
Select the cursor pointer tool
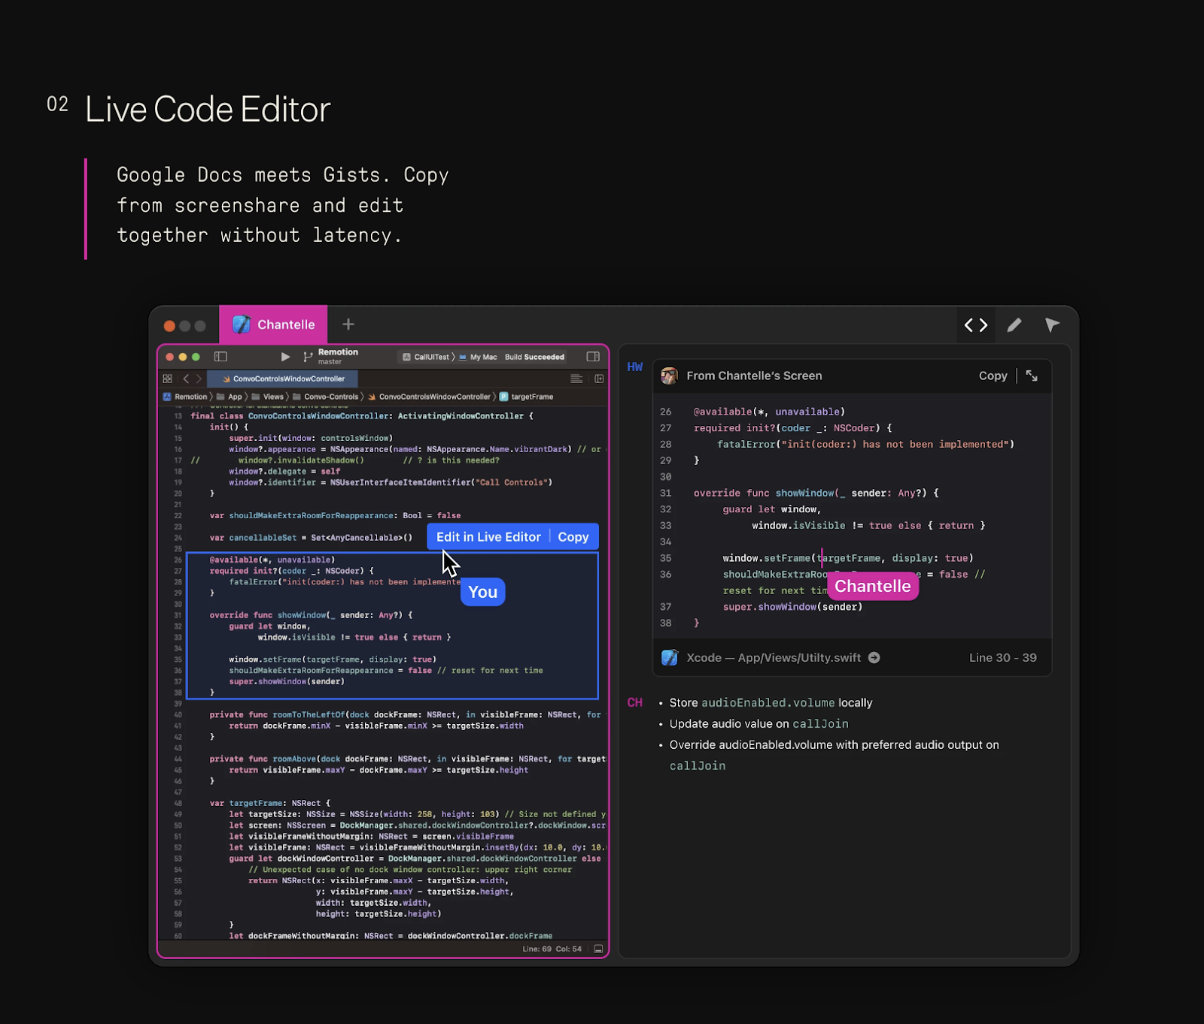point(1052,325)
